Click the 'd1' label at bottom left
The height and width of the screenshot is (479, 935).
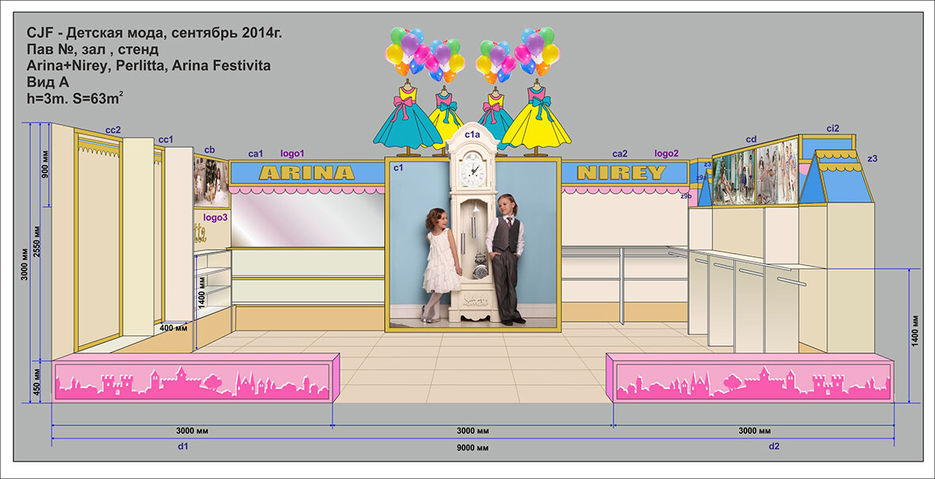[x=183, y=446]
